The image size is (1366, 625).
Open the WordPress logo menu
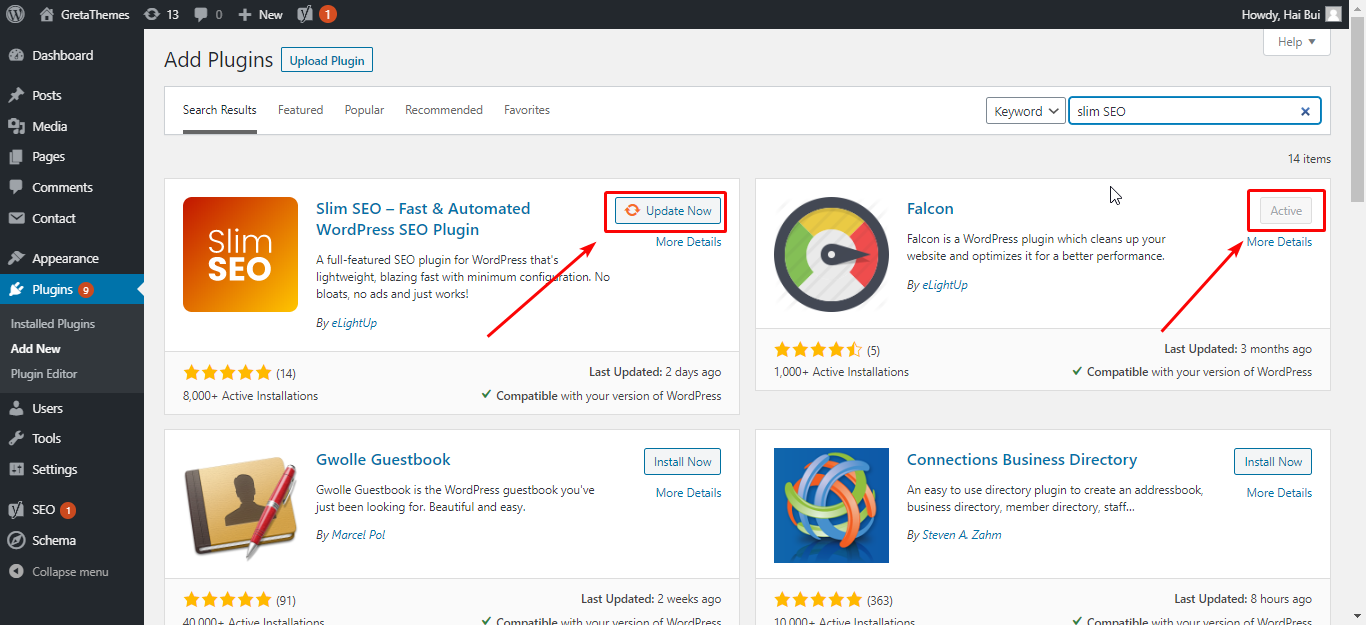click(15, 14)
